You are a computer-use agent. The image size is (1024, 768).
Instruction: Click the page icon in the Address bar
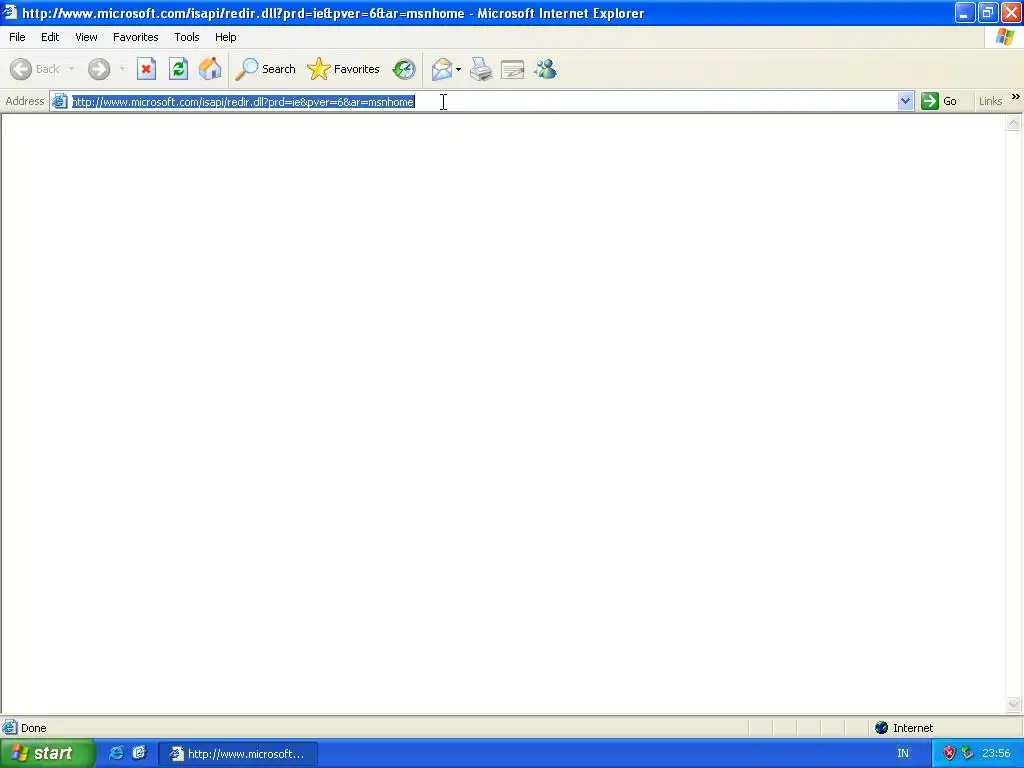(60, 101)
